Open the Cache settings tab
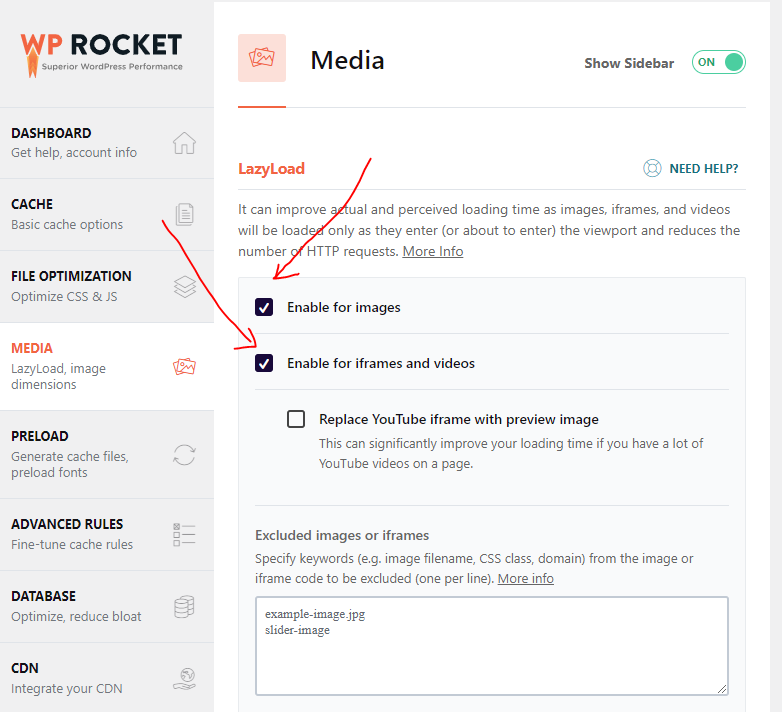Viewport: 782px width, 712px height. 107,214
